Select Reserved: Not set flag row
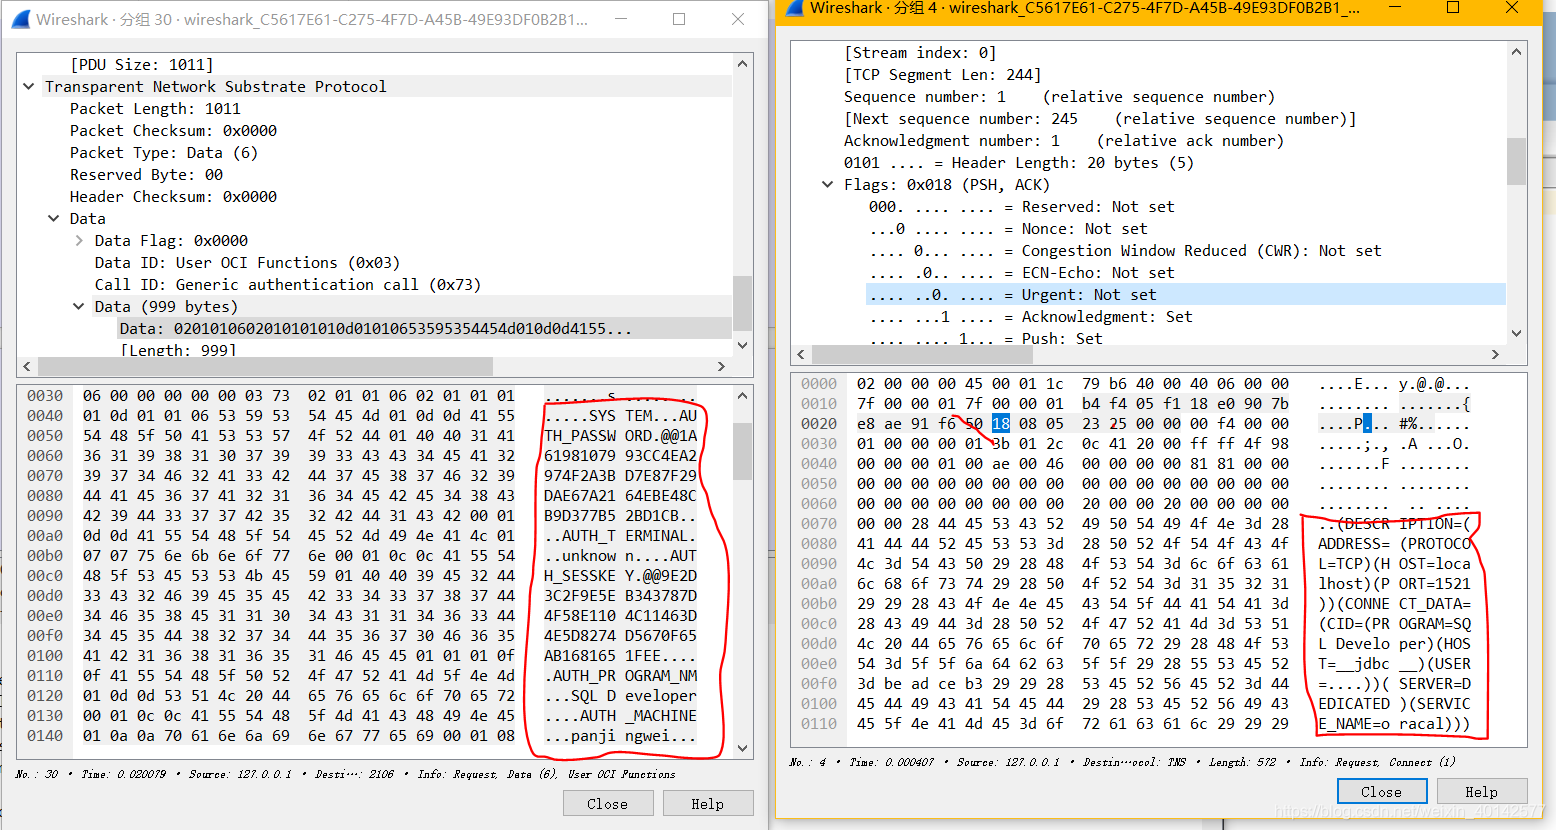1556x830 pixels. (1021, 207)
